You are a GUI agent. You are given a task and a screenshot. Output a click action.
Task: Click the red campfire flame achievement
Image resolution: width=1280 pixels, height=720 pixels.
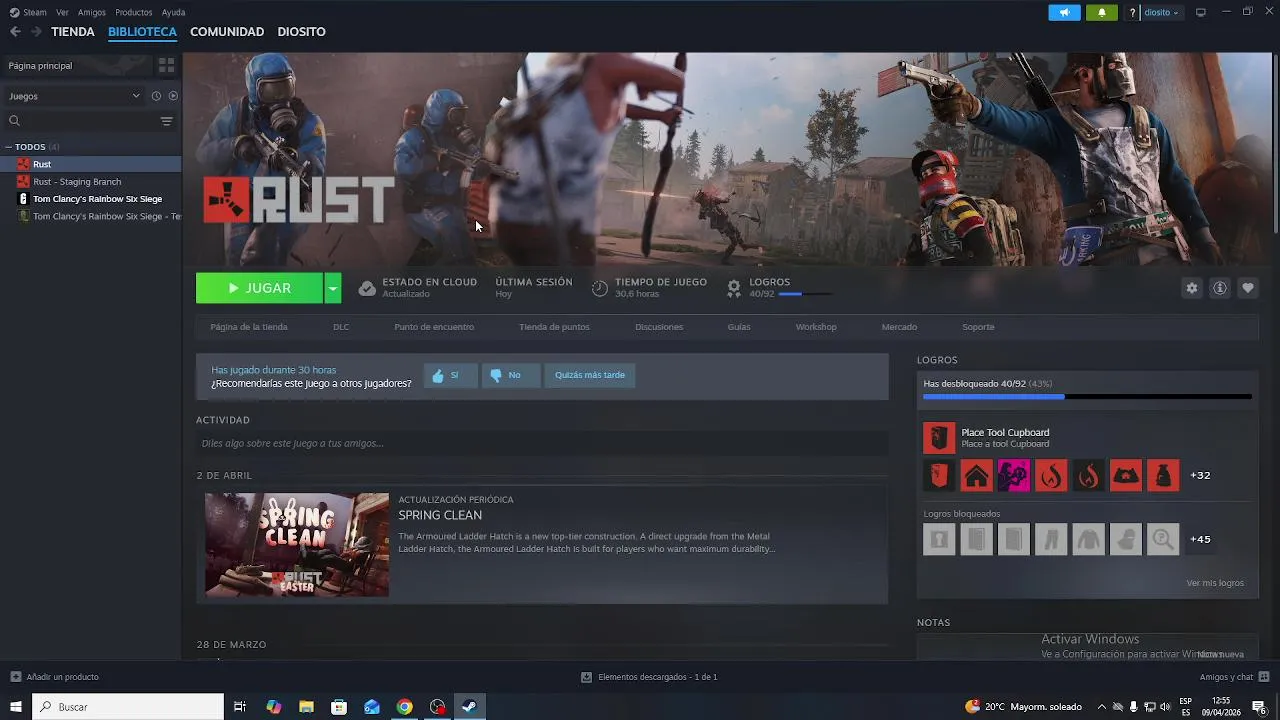click(x=1051, y=475)
